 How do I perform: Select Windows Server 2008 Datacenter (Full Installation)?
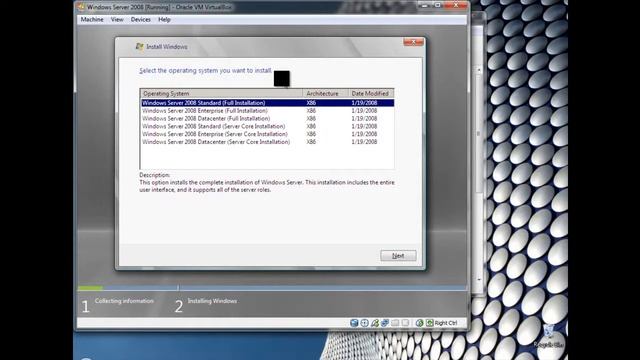[x=267, y=118]
